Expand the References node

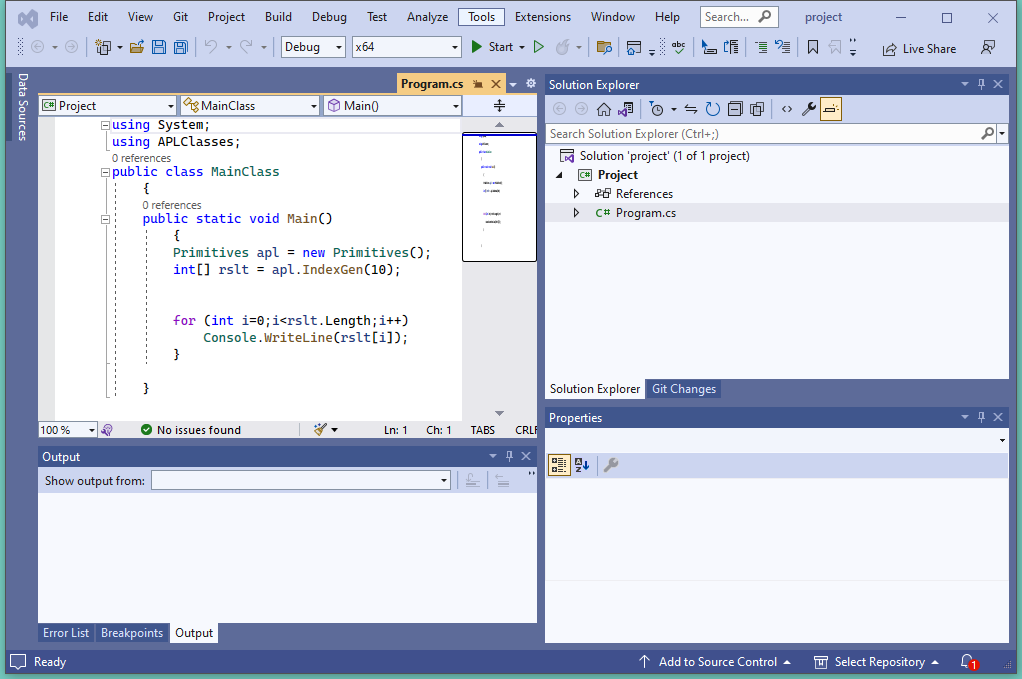(576, 194)
